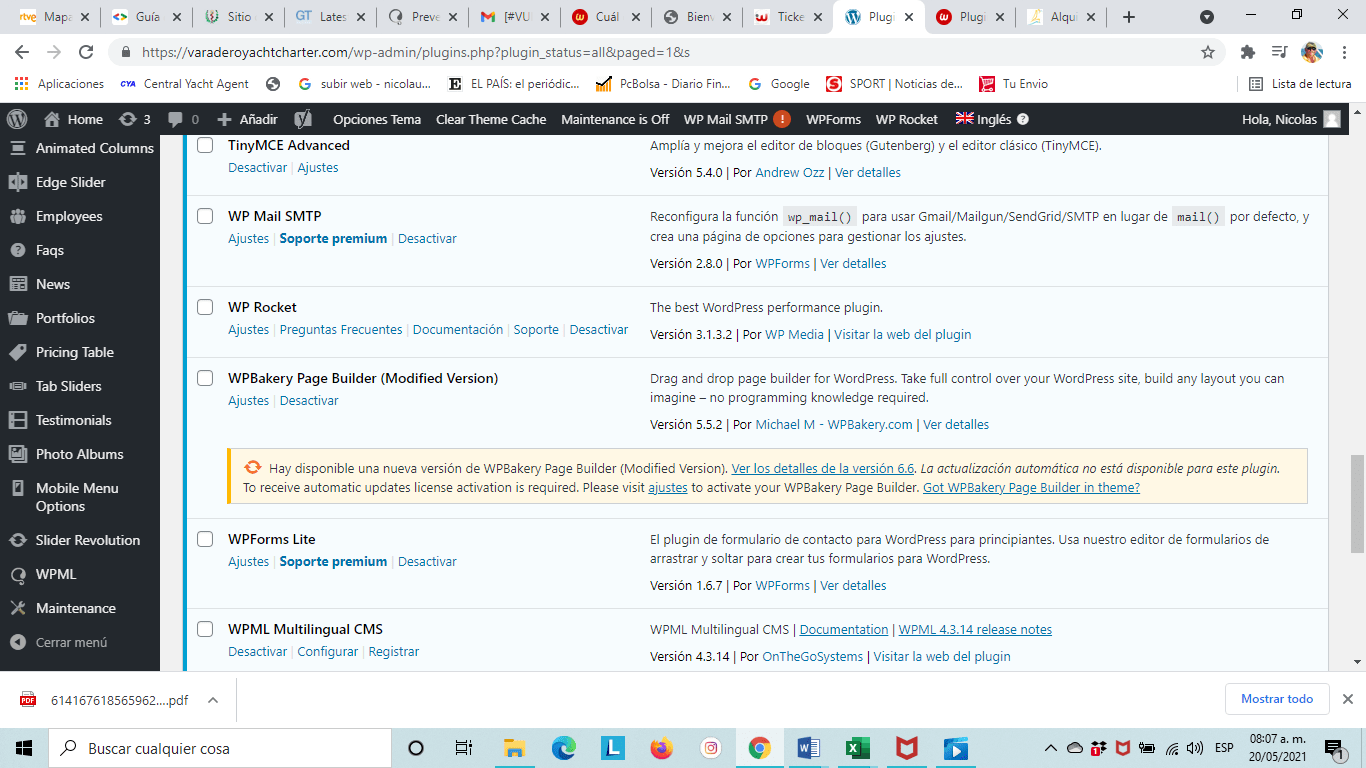The image size is (1366, 768).
Task: Open the Animated Columns sidebar item
Action: click(80, 148)
